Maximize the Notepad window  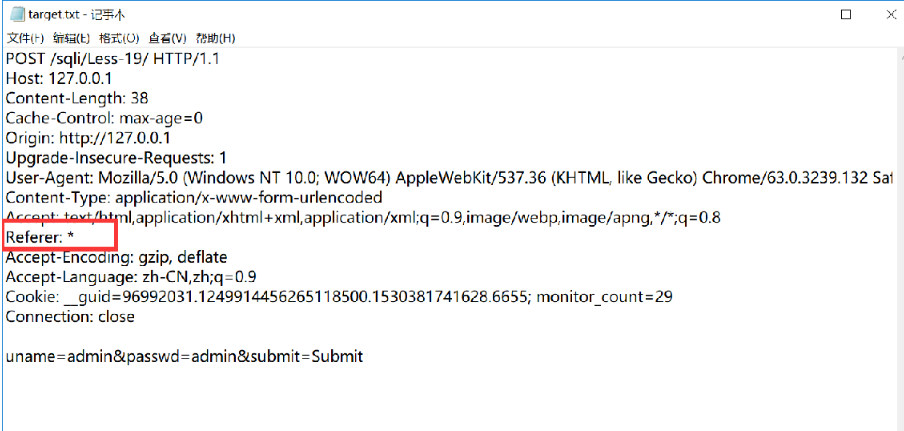coord(846,15)
